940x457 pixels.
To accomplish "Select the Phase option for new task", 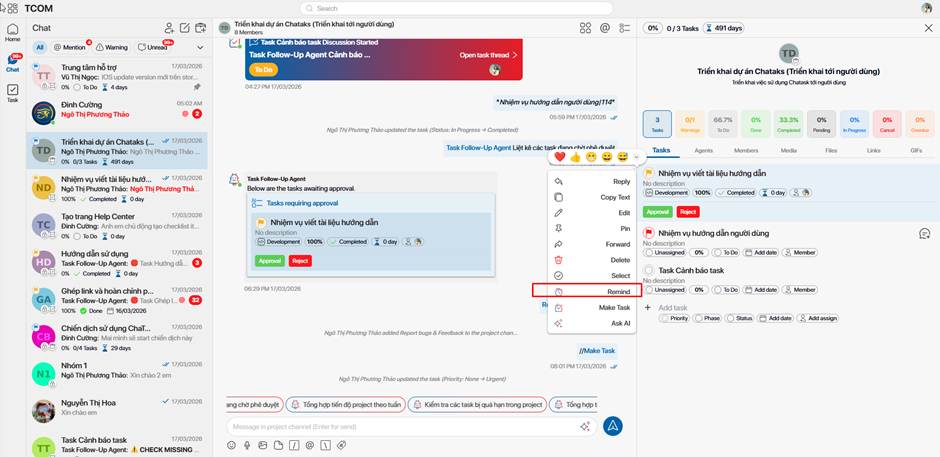I will tap(707, 318).
